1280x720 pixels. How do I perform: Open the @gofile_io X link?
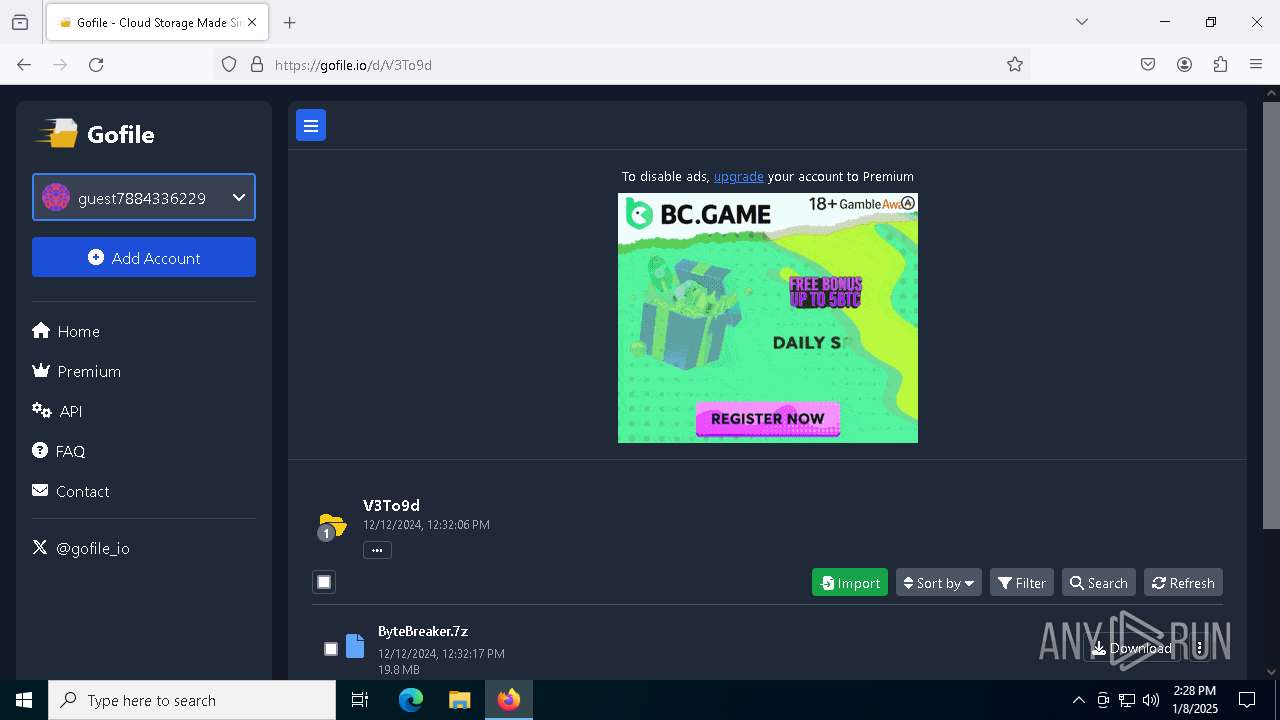(x=82, y=548)
